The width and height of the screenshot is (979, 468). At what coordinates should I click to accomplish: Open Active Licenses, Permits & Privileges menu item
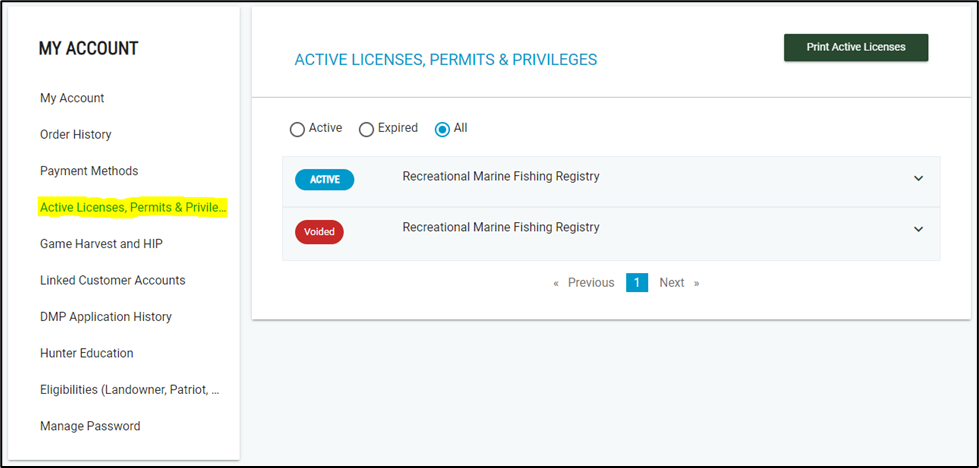(133, 208)
